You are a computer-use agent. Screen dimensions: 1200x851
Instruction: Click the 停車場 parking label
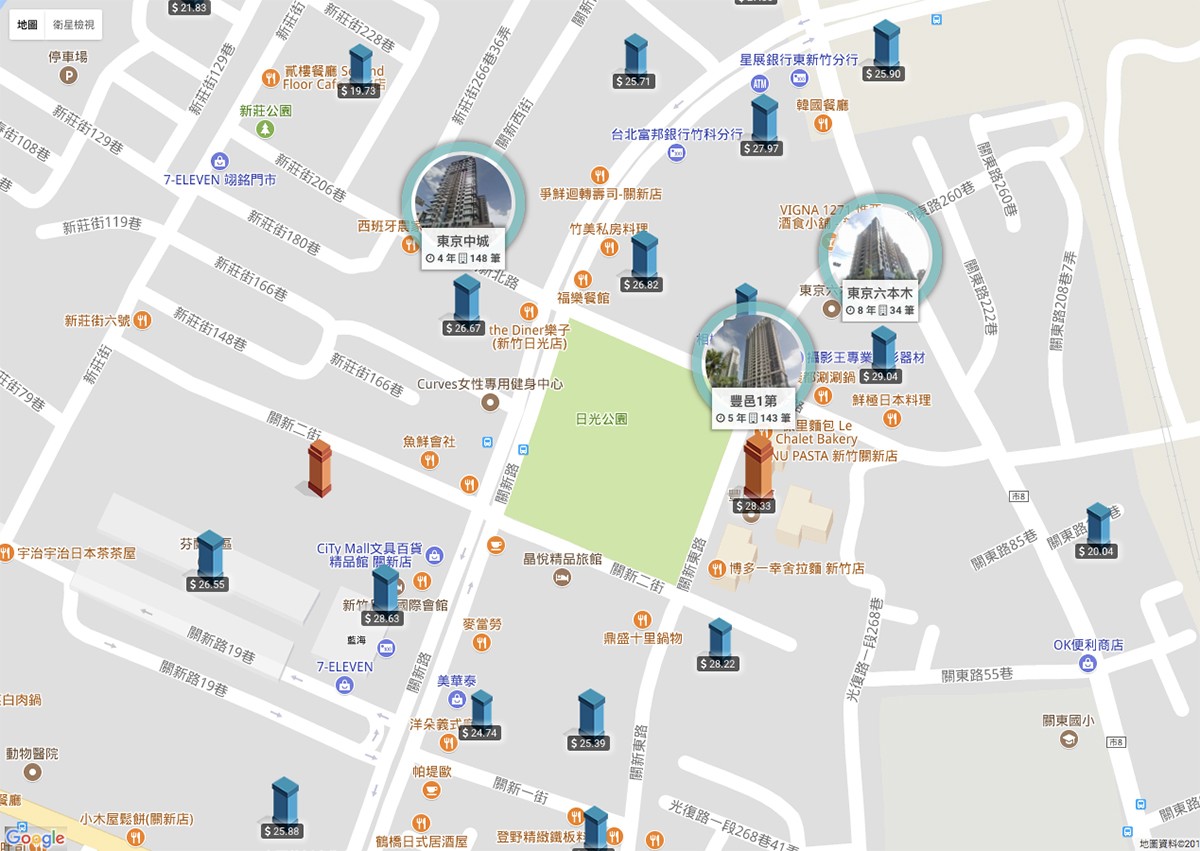[x=68, y=58]
